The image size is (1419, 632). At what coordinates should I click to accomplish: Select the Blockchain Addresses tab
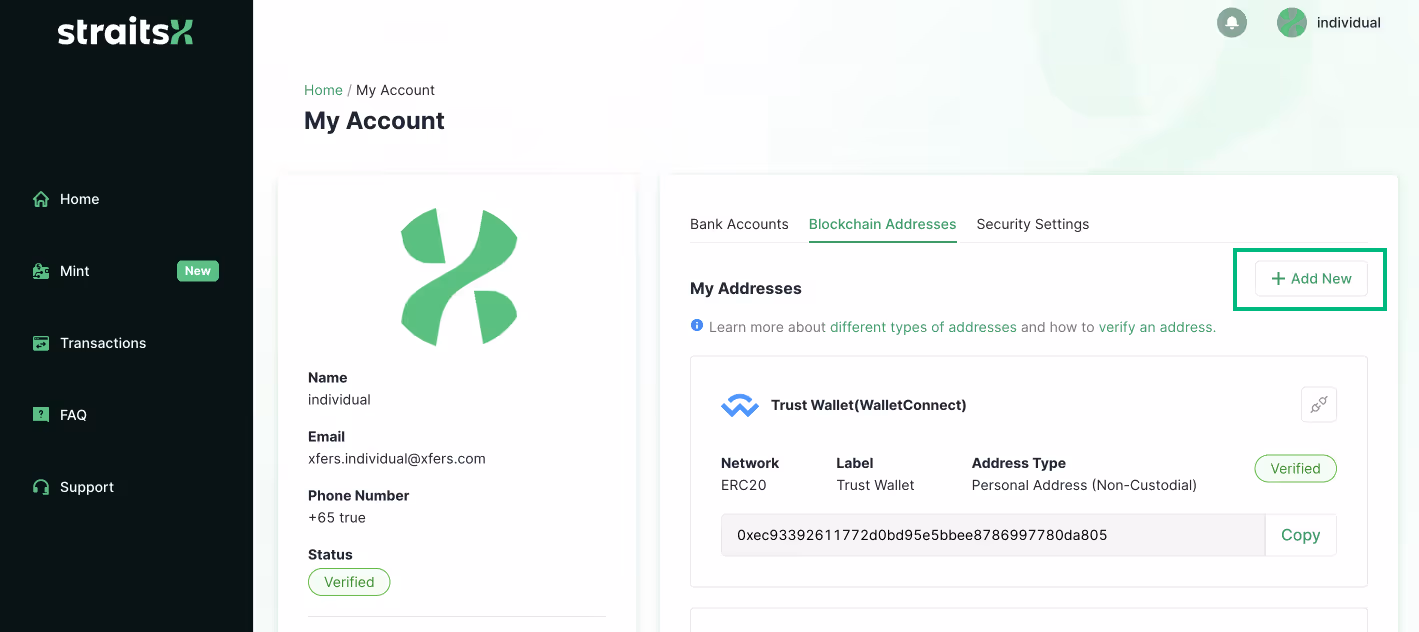[x=883, y=224]
